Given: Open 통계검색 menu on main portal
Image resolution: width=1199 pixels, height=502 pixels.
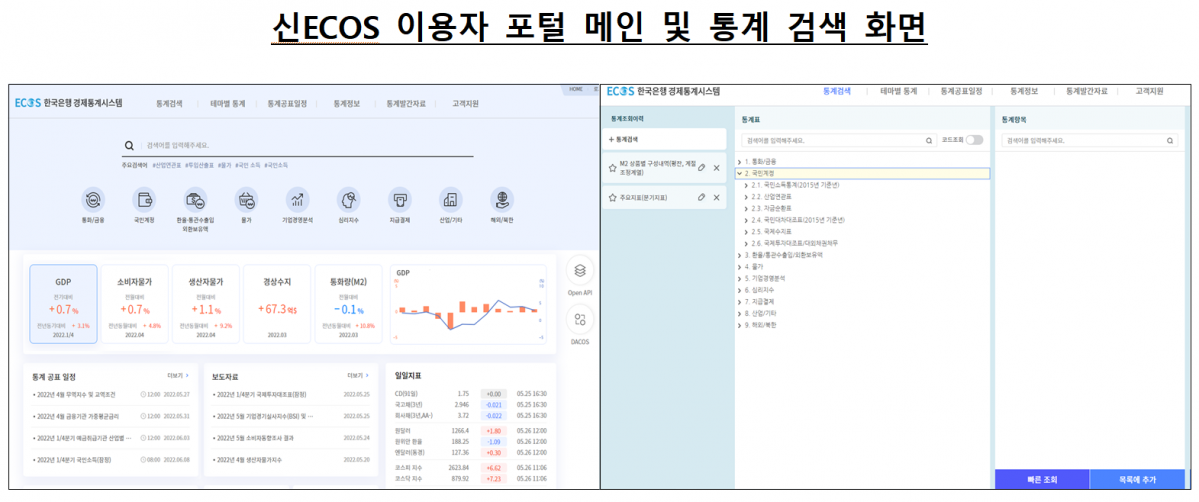Looking at the screenshot, I should click(x=169, y=103).
